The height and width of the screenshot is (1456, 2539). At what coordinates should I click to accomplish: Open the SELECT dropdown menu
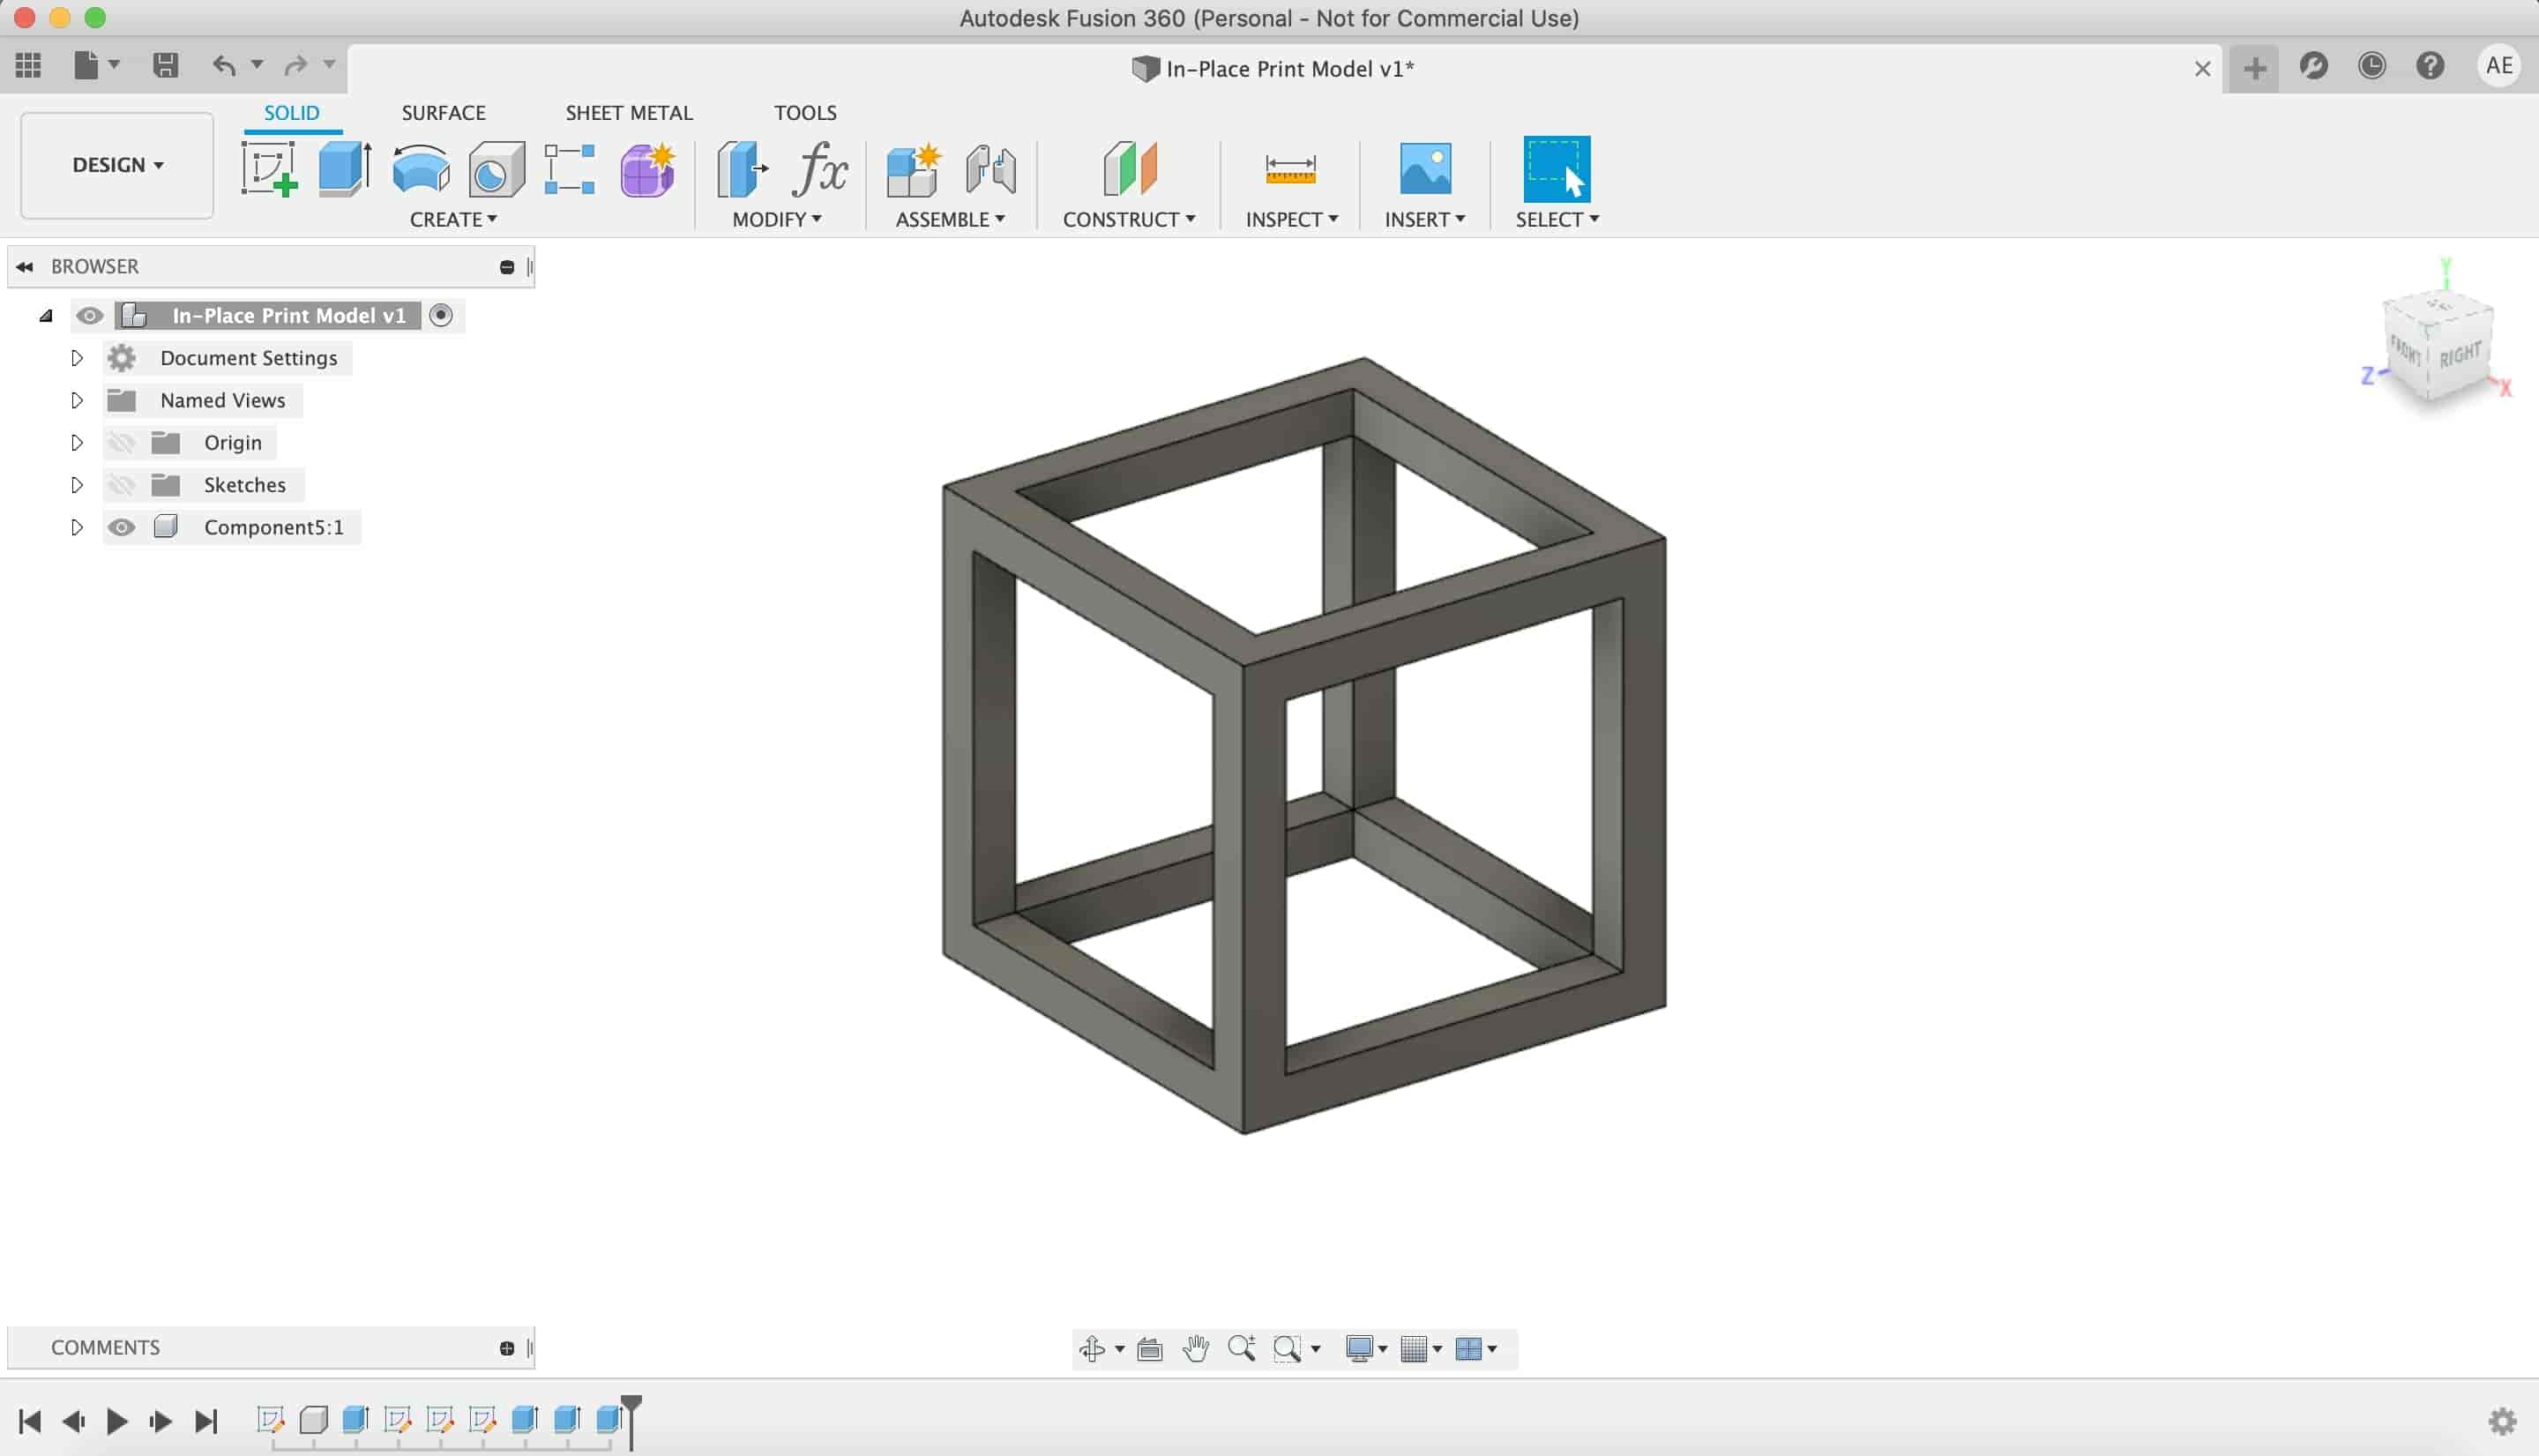point(1557,219)
